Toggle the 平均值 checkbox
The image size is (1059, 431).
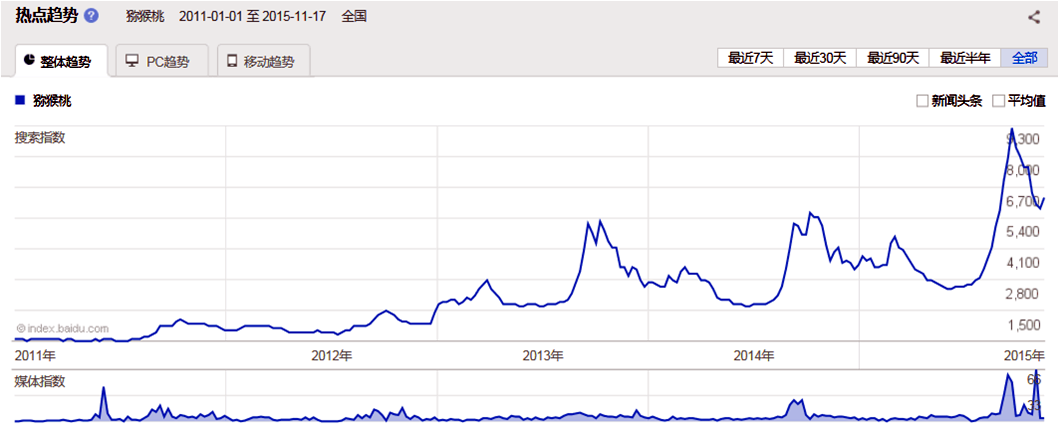(998, 101)
